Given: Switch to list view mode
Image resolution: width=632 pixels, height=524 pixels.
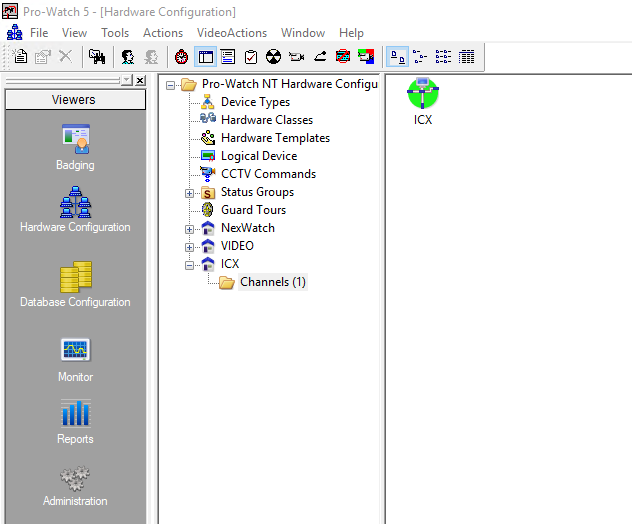Looking at the screenshot, I should (x=443, y=57).
